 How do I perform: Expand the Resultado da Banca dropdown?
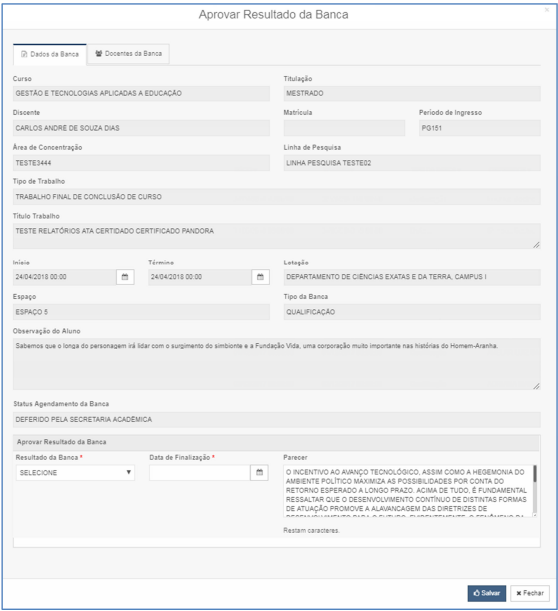(75, 473)
